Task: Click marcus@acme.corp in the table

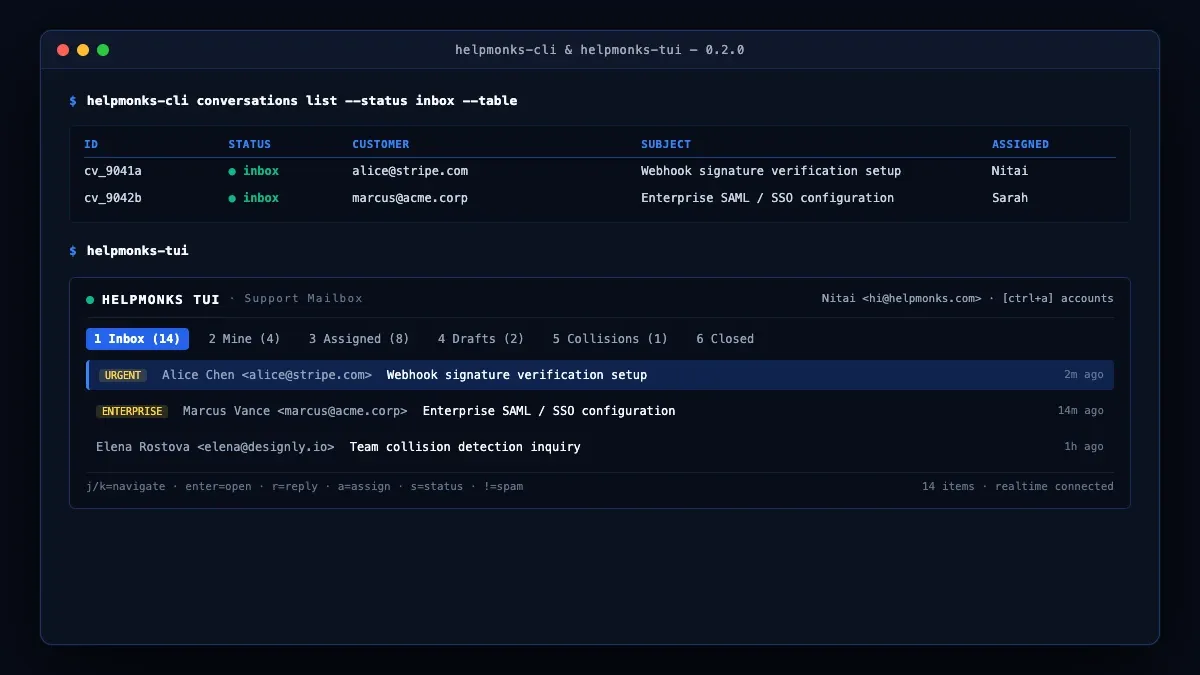Action: 410,198
